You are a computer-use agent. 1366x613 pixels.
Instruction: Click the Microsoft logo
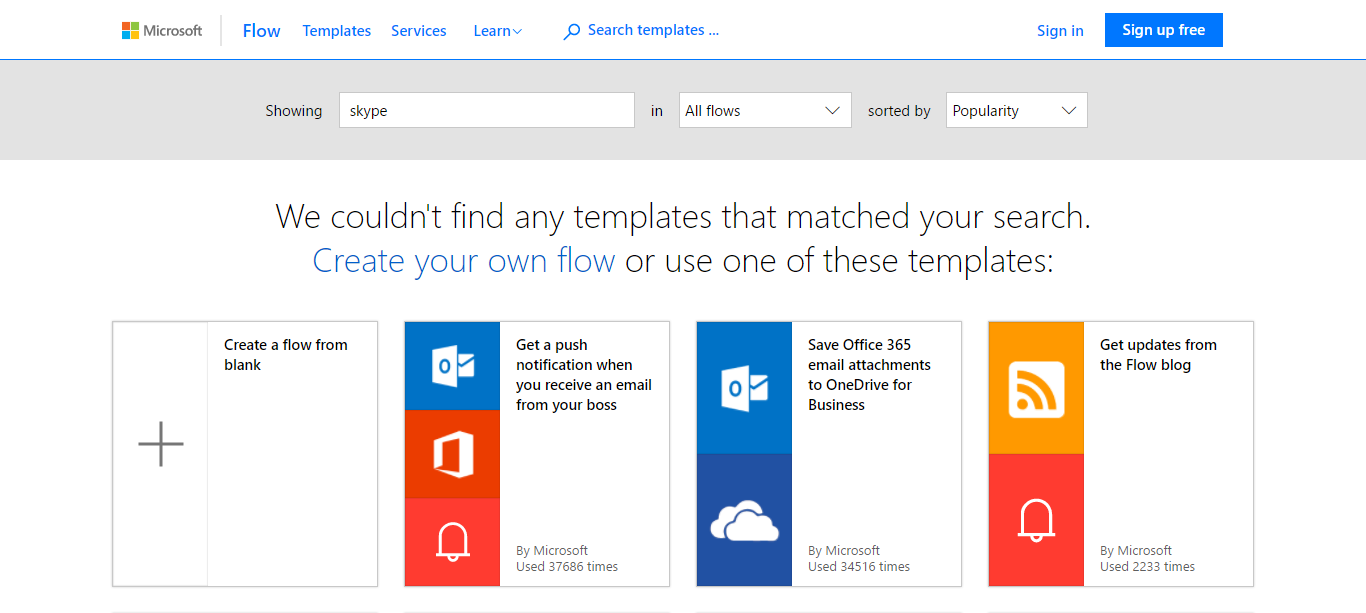[x=162, y=30]
